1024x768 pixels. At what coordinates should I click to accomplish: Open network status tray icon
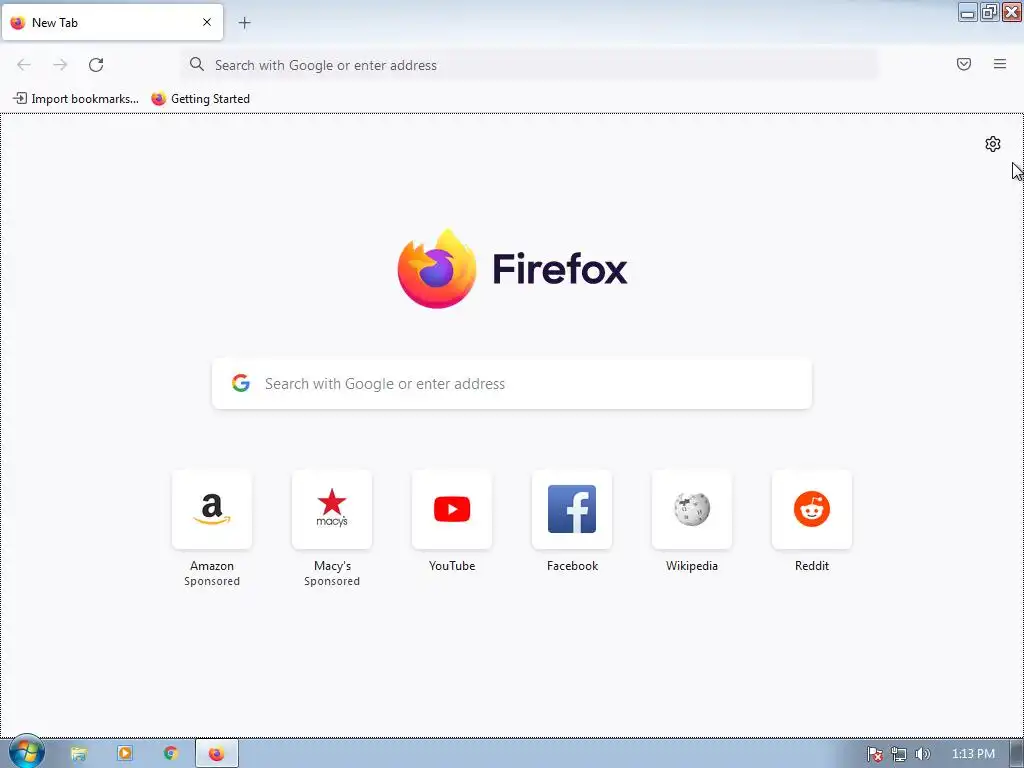(899, 754)
